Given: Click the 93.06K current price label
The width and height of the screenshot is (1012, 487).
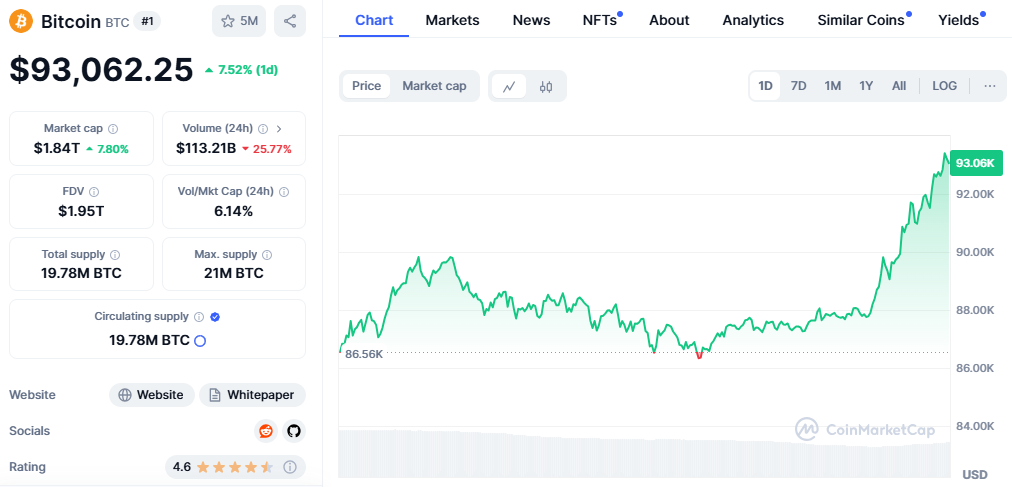Looking at the screenshot, I should pyautogui.click(x=977, y=163).
